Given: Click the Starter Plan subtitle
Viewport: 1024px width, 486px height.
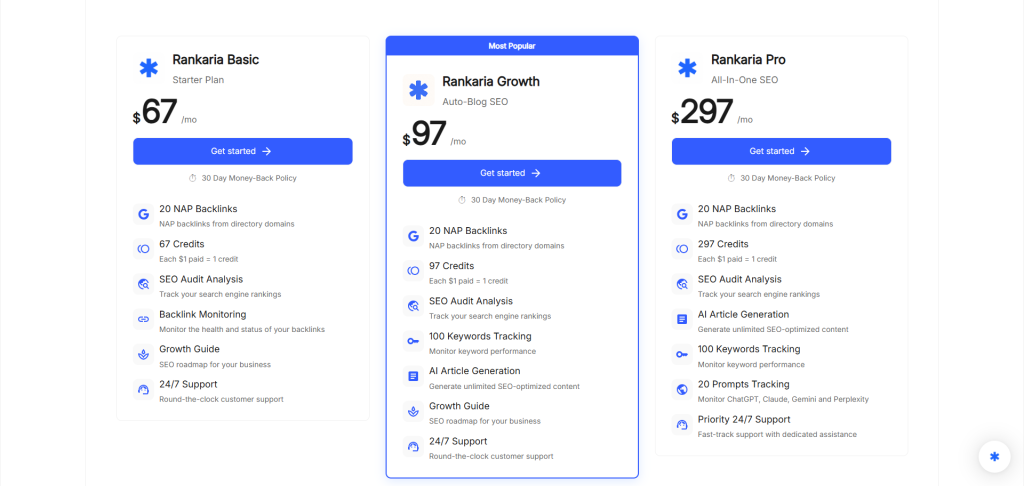Looking at the screenshot, I should pyautogui.click(x=199, y=80).
